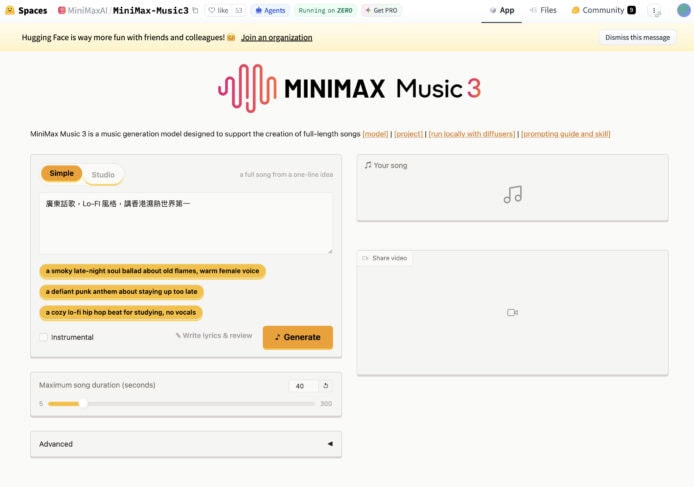The height and width of the screenshot is (487, 694).
Task: Reset the maximum song duration value
Action: [x=326, y=386]
